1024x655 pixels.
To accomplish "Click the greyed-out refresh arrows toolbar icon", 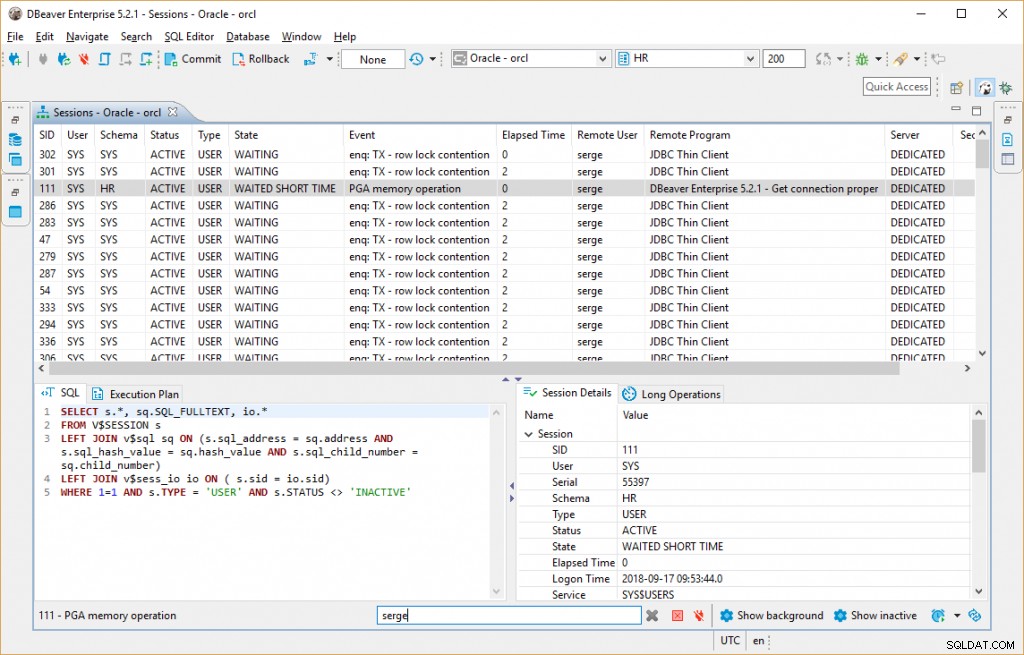I will pos(823,59).
